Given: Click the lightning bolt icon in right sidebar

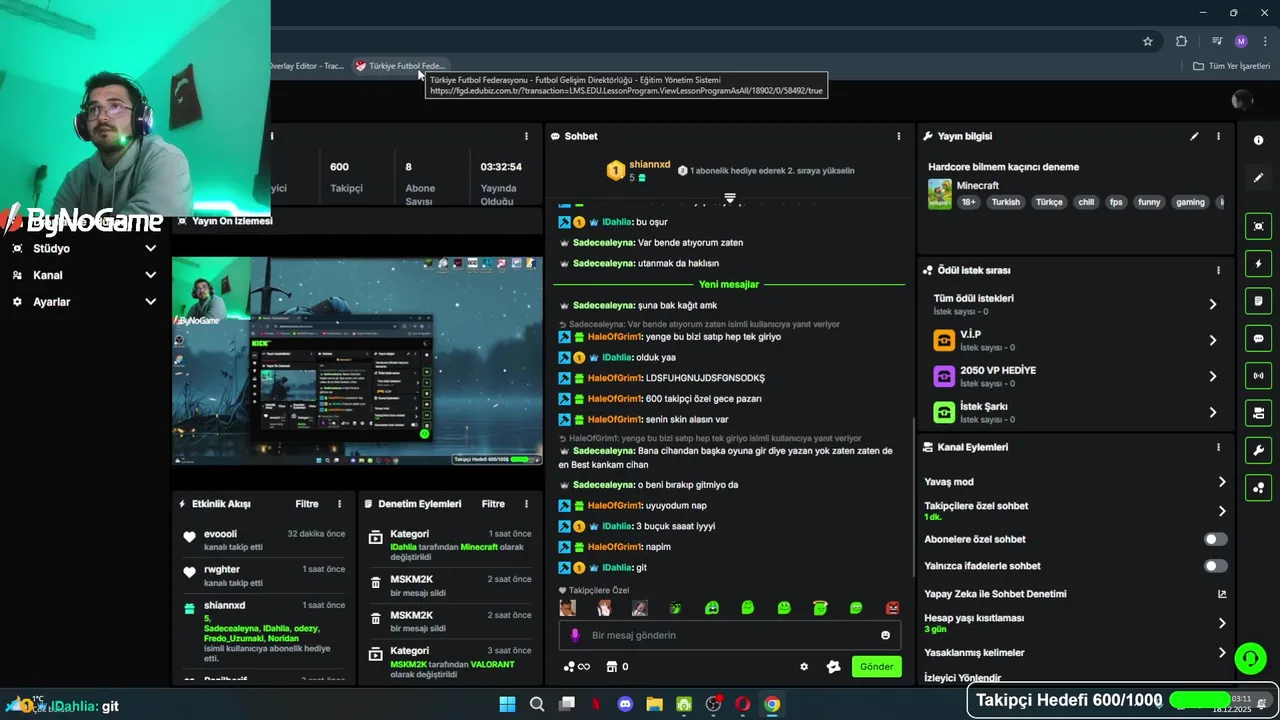Looking at the screenshot, I should click(x=1258, y=264).
